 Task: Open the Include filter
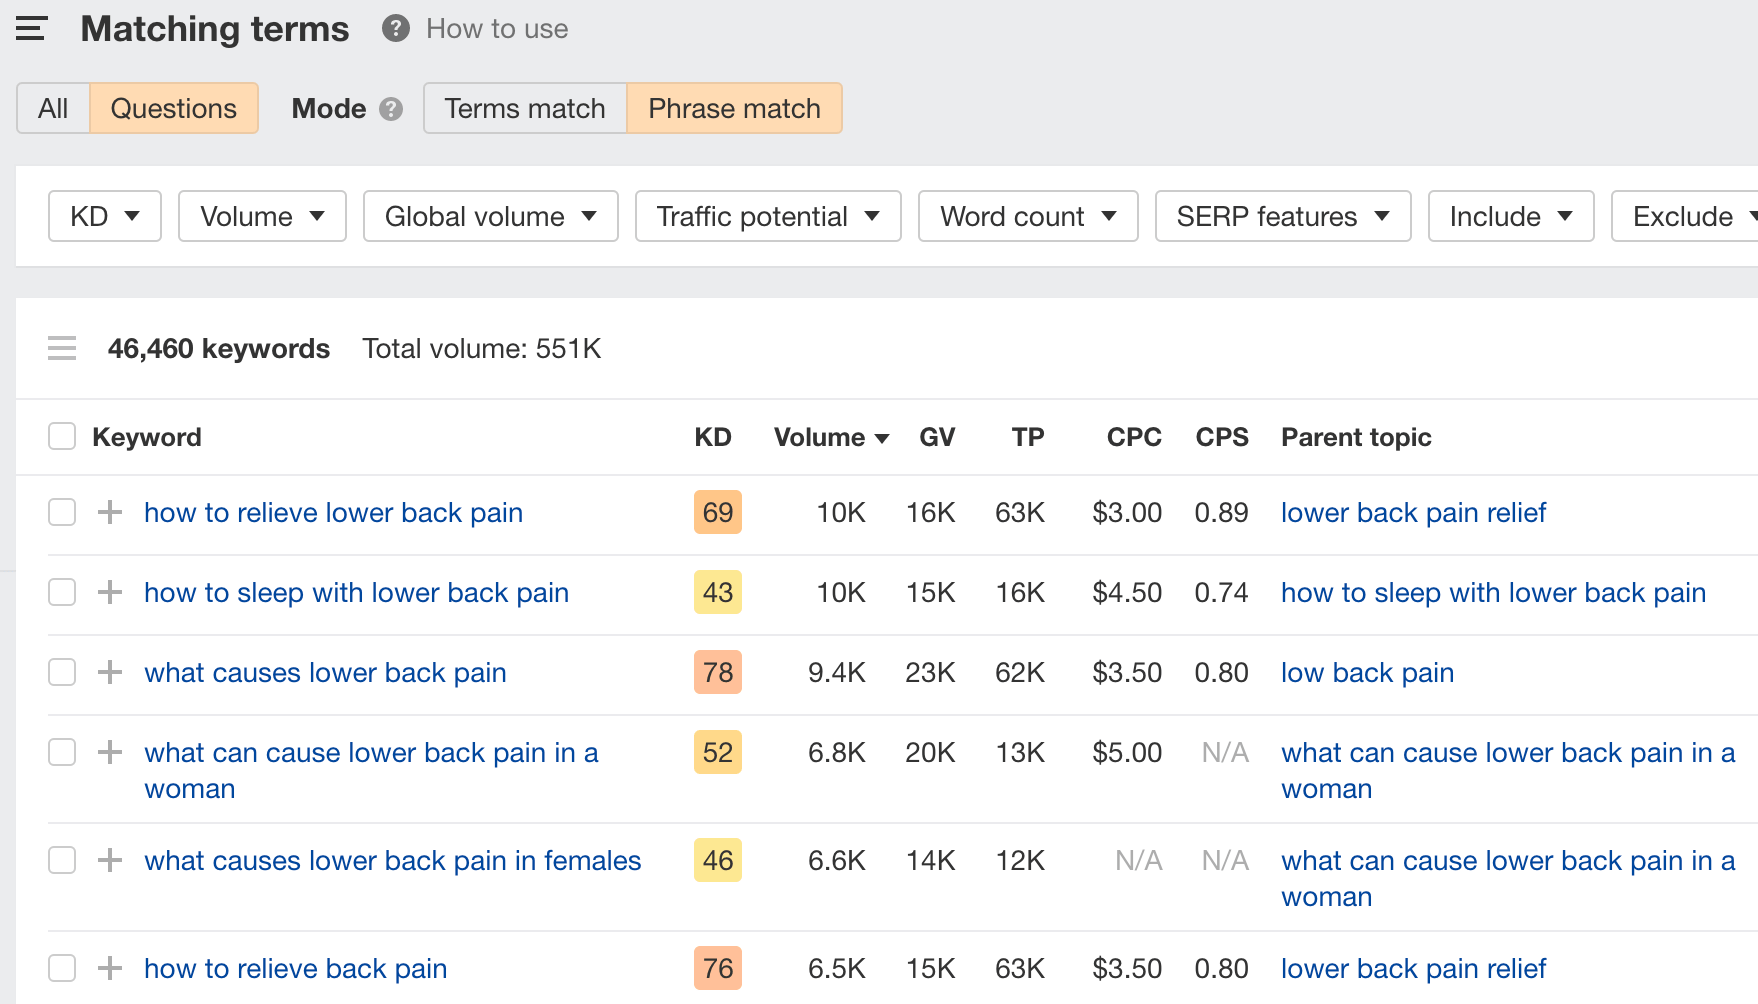1510,215
